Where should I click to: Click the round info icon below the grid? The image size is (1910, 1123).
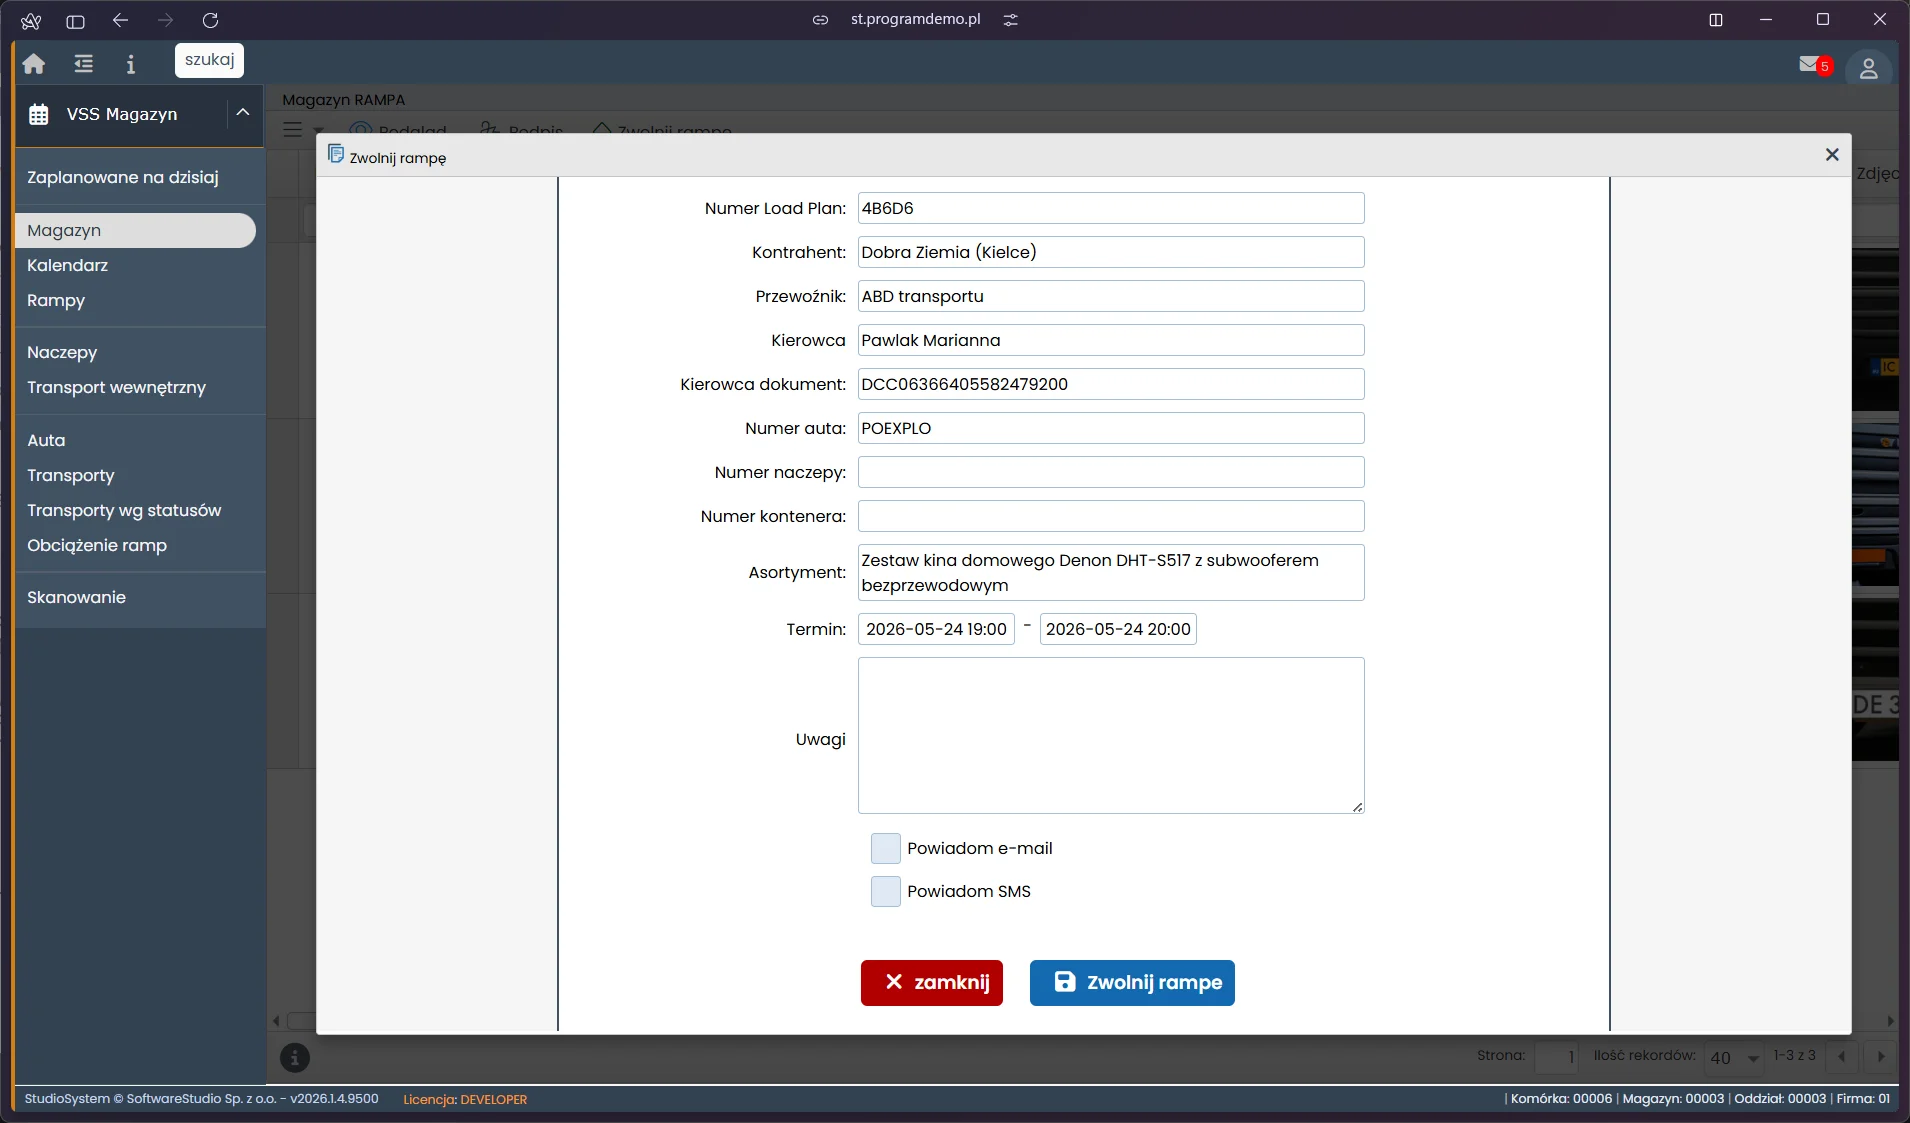[x=294, y=1057]
